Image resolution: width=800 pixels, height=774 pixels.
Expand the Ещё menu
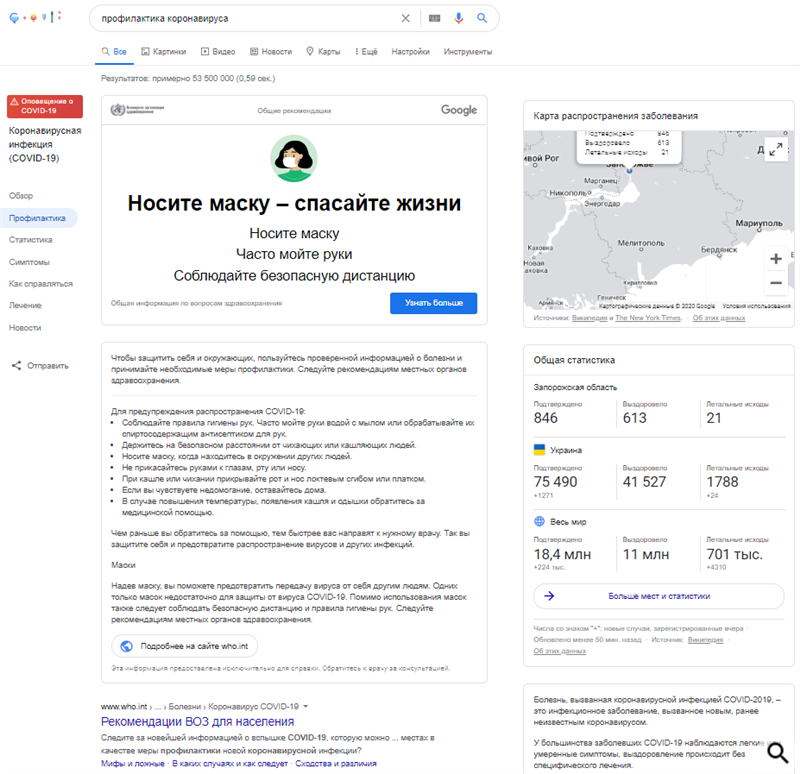coord(366,51)
